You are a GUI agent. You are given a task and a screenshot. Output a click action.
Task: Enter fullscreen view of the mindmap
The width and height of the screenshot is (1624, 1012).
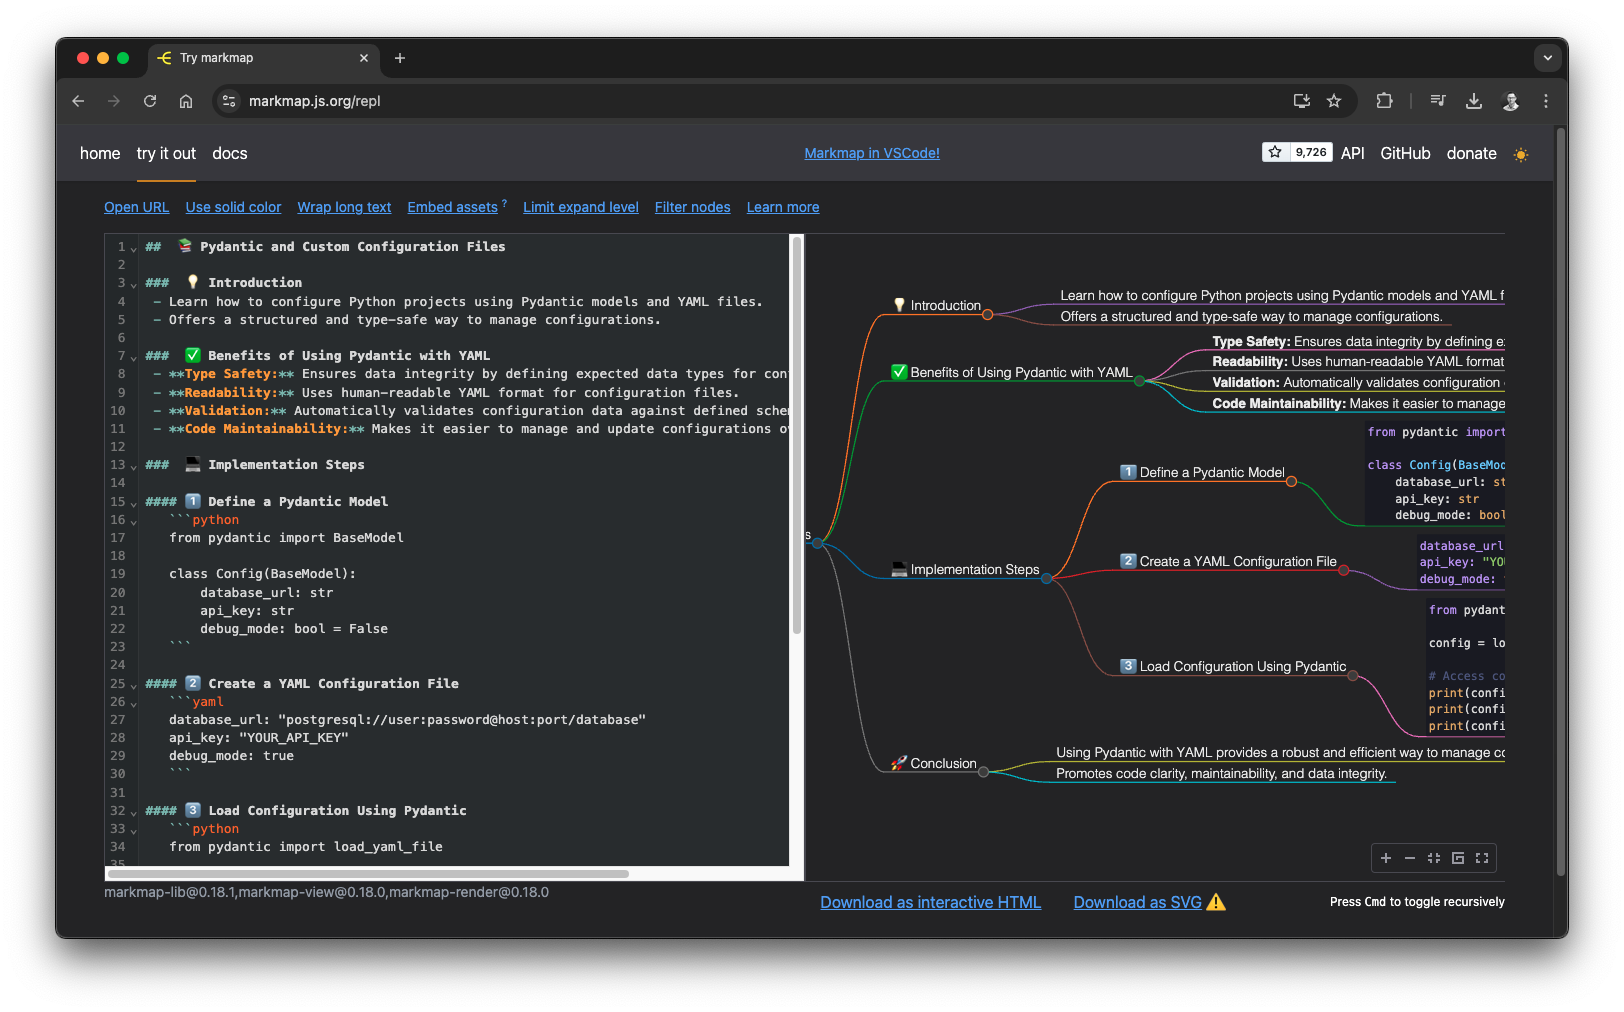click(1481, 858)
